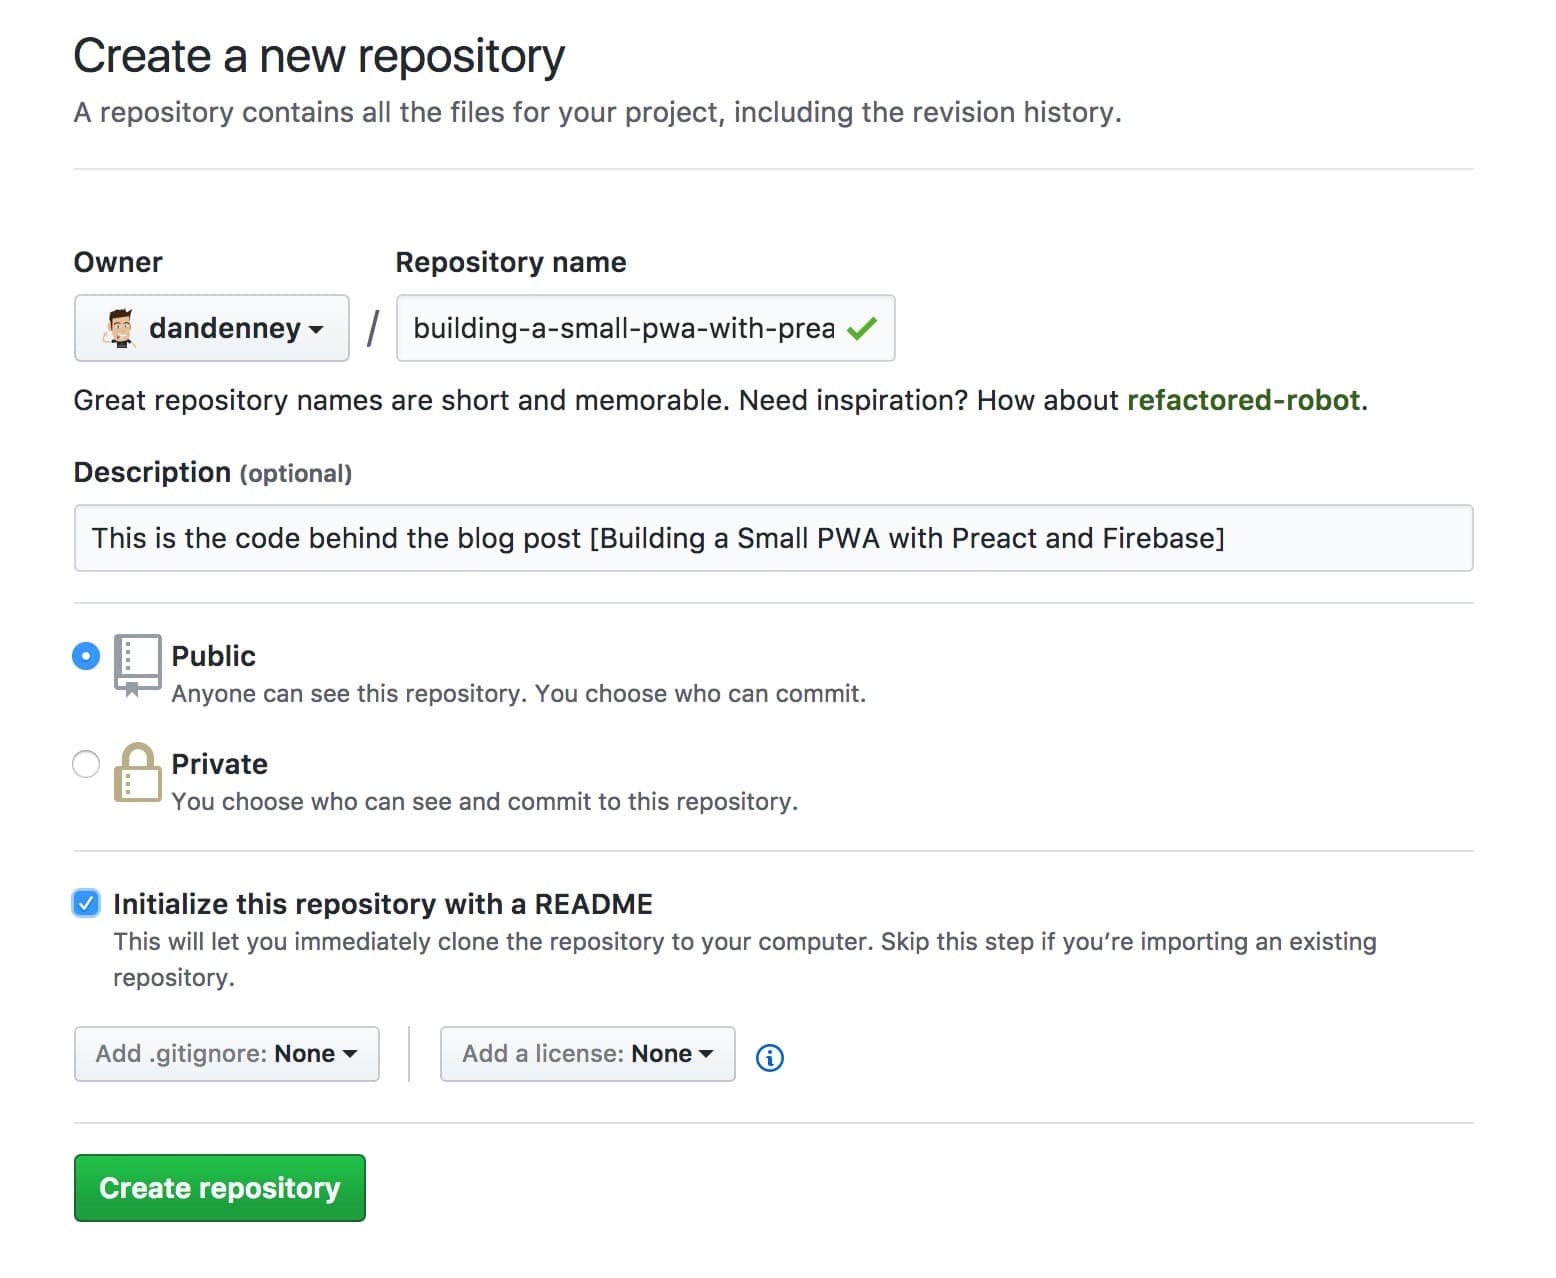
Task: Focus the Repository name text field
Action: pyautogui.click(x=622, y=328)
